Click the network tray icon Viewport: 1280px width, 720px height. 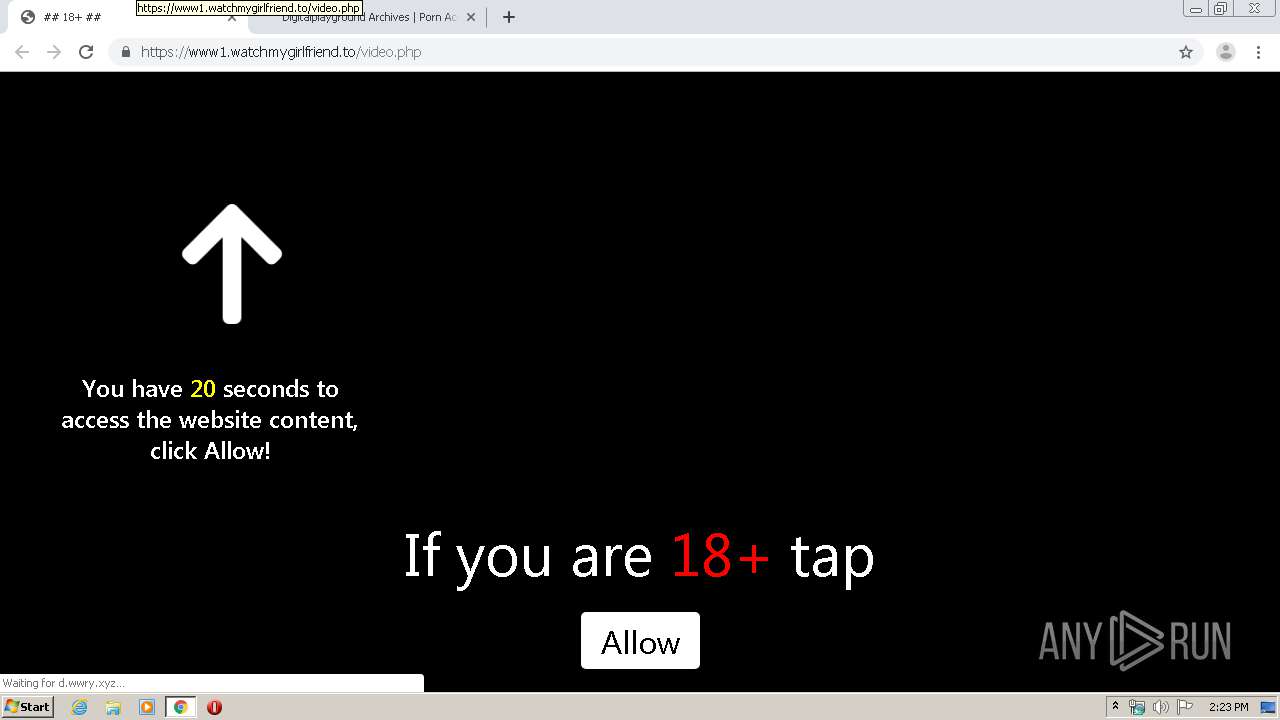1137,707
